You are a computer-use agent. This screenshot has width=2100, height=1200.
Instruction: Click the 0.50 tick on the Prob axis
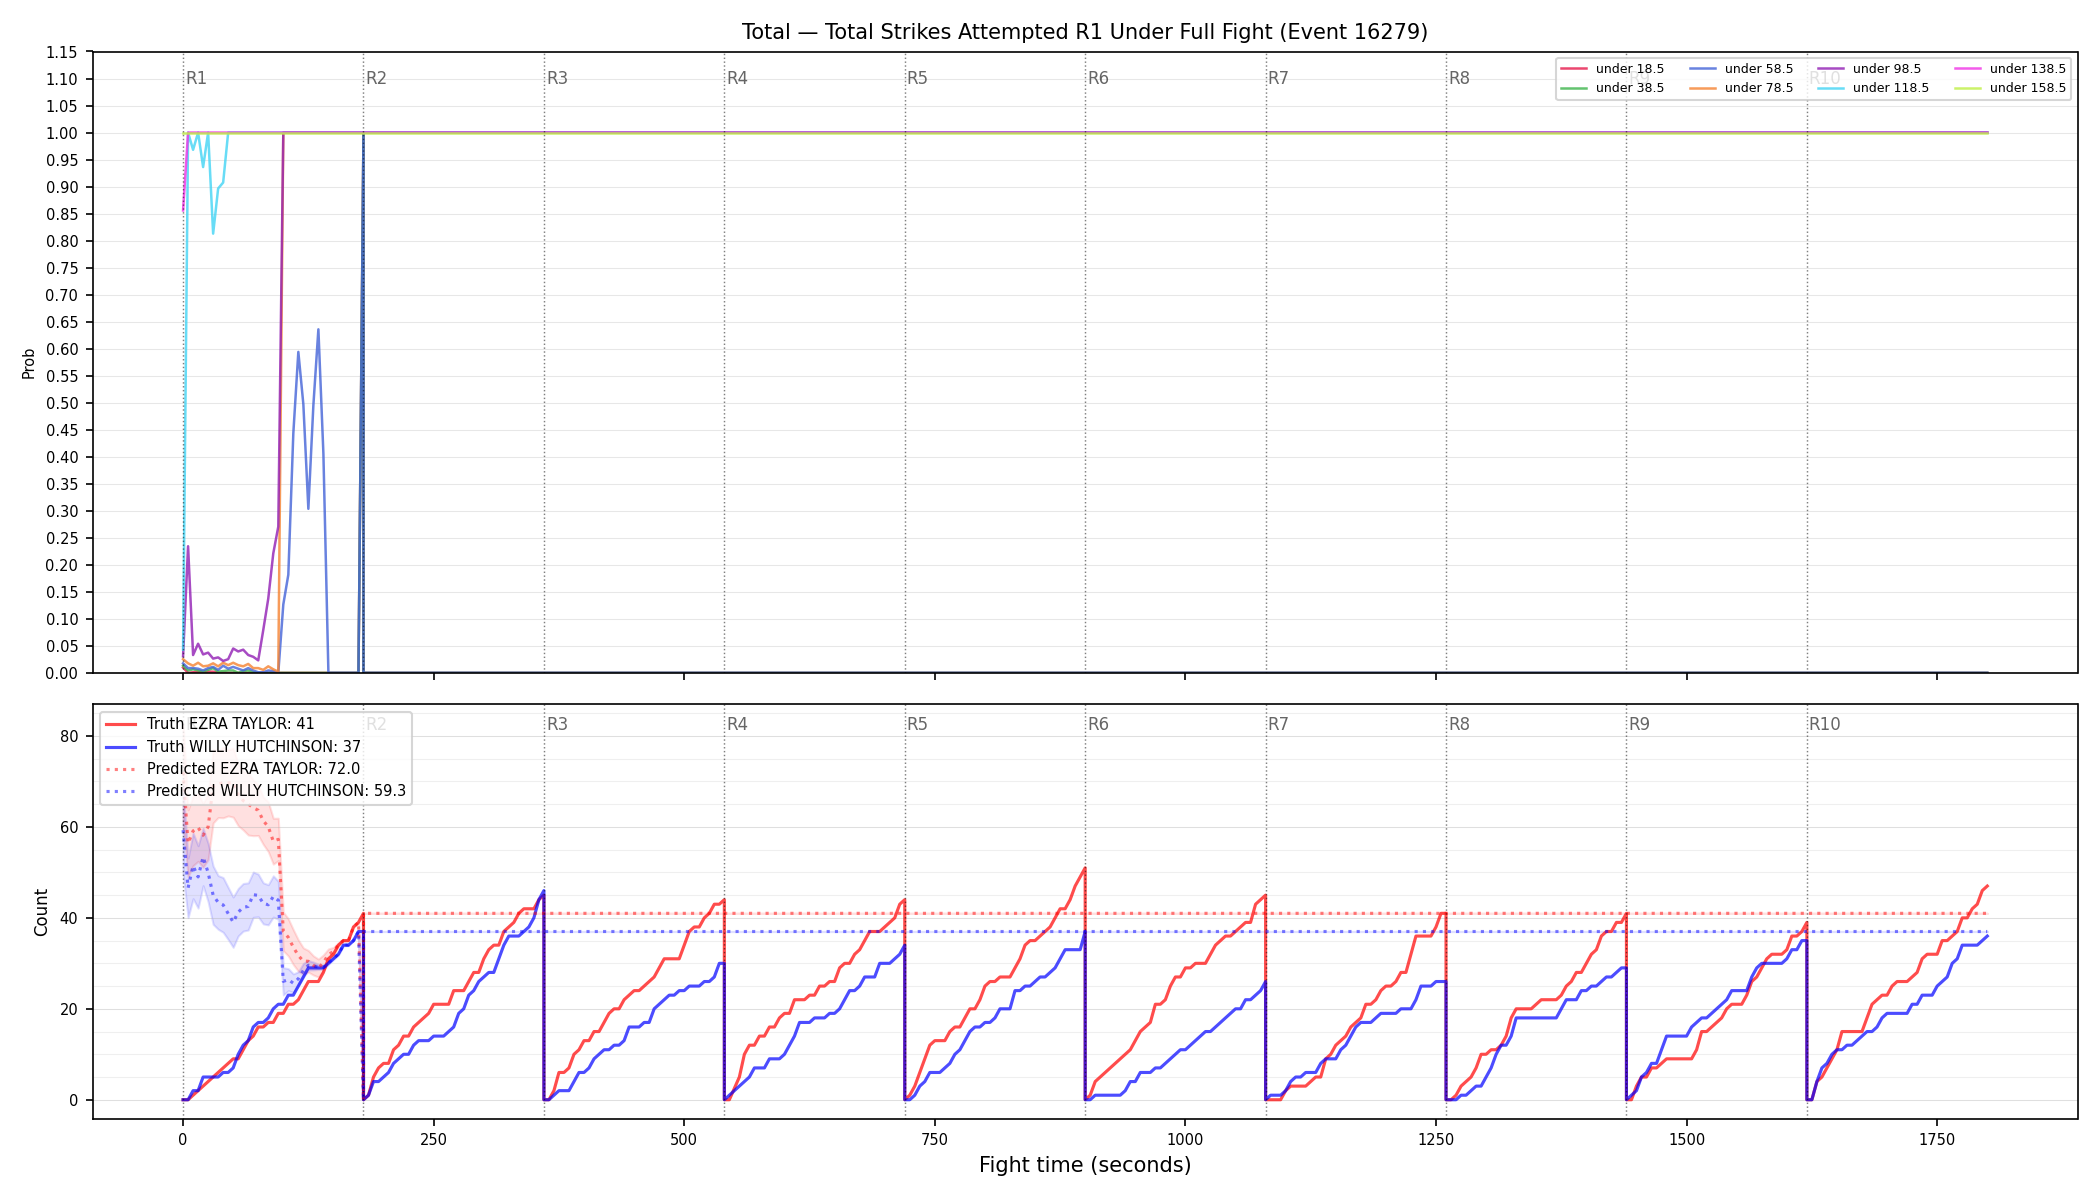tap(62, 403)
